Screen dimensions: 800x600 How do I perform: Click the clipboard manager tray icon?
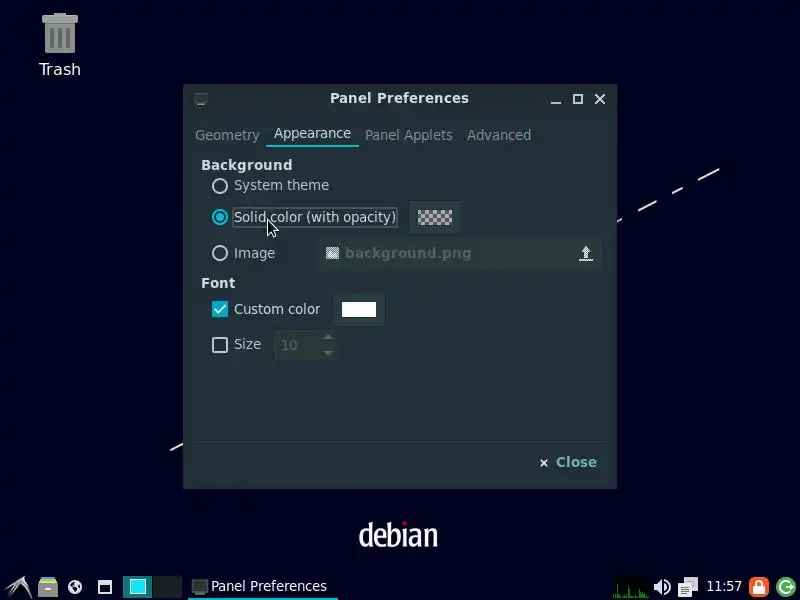click(x=688, y=587)
